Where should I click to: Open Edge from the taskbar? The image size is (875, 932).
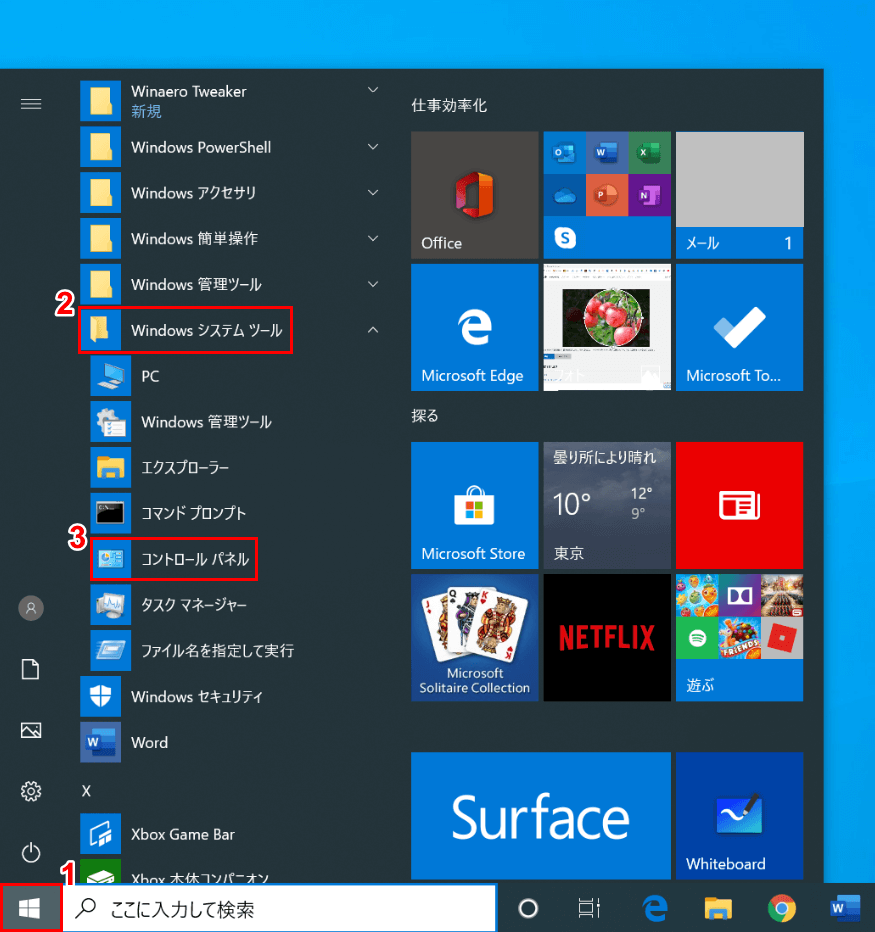point(655,908)
